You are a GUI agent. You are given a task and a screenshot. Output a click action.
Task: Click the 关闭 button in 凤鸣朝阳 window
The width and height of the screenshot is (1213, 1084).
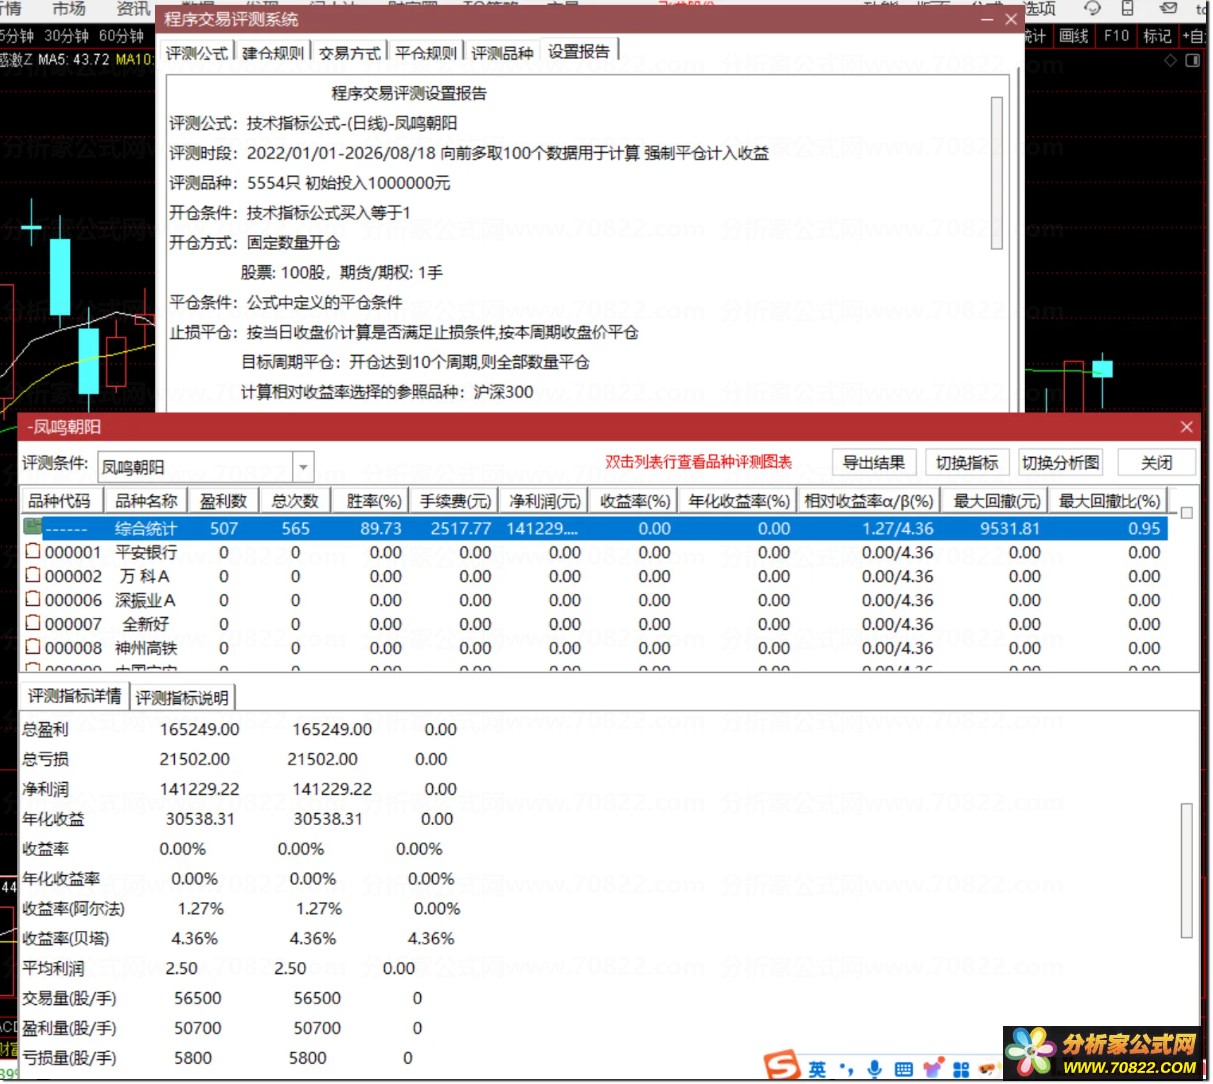1156,462
